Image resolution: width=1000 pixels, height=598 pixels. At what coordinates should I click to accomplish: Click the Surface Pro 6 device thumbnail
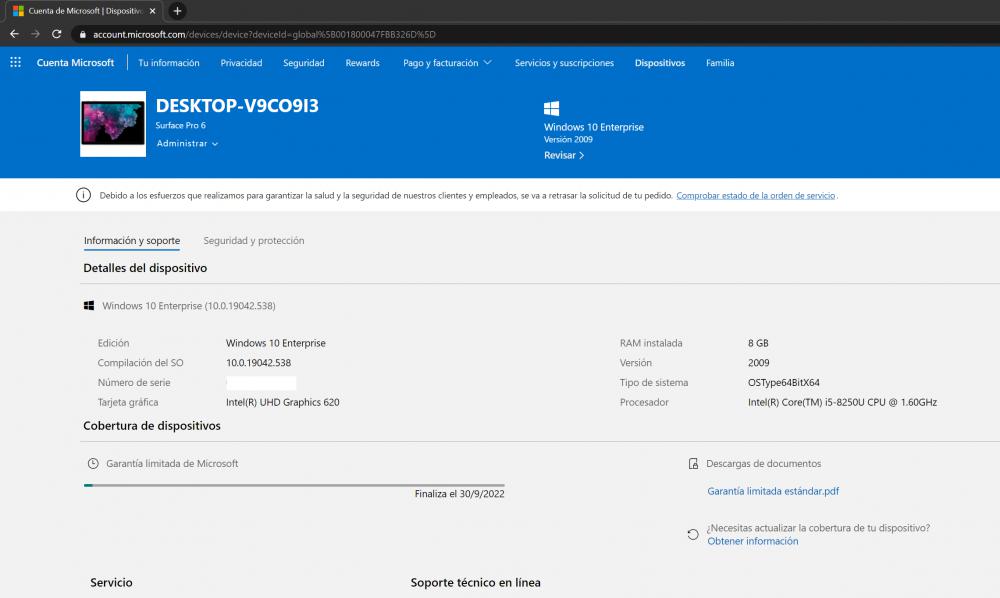point(113,124)
